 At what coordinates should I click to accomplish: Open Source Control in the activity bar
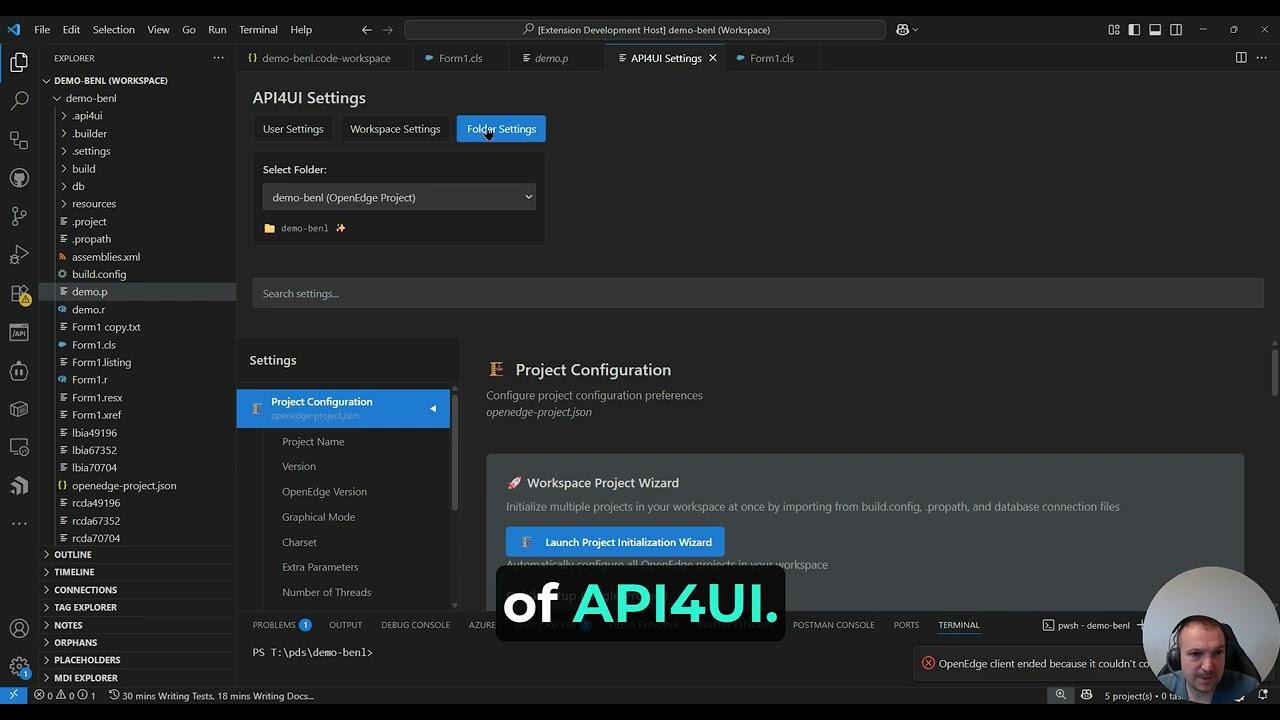[19, 216]
